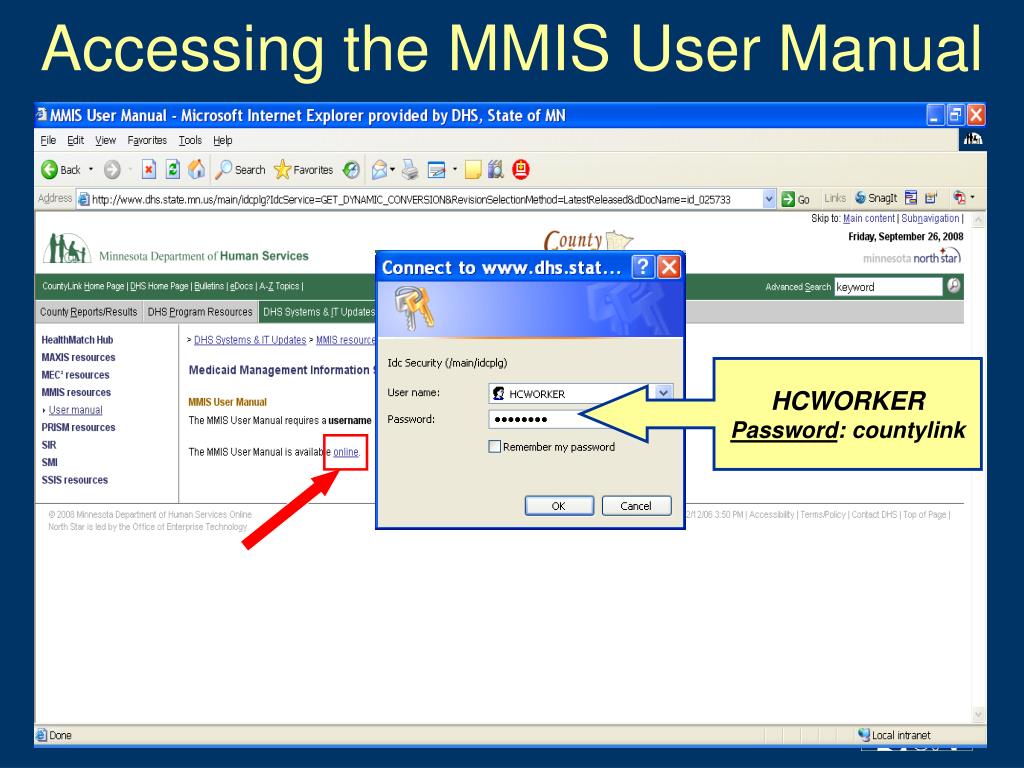Viewport: 1024px width, 768px height.
Task: Click the Adobe PDF converter icon
Action: (x=959, y=197)
